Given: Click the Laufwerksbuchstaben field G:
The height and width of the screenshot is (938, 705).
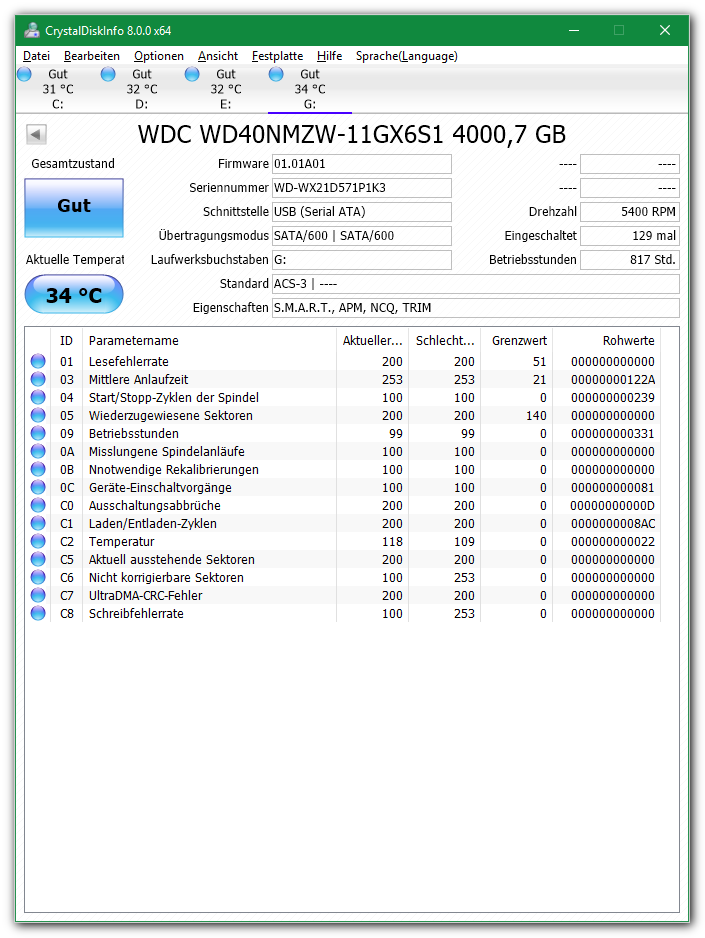Looking at the screenshot, I should point(362,260).
